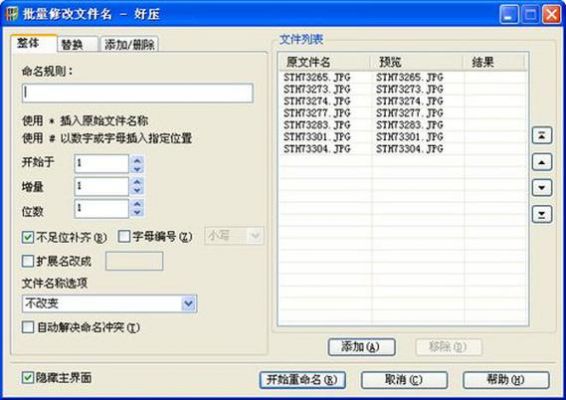The width and height of the screenshot is (566, 400).
Task: Click the 添加(A) button
Action: (361, 347)
